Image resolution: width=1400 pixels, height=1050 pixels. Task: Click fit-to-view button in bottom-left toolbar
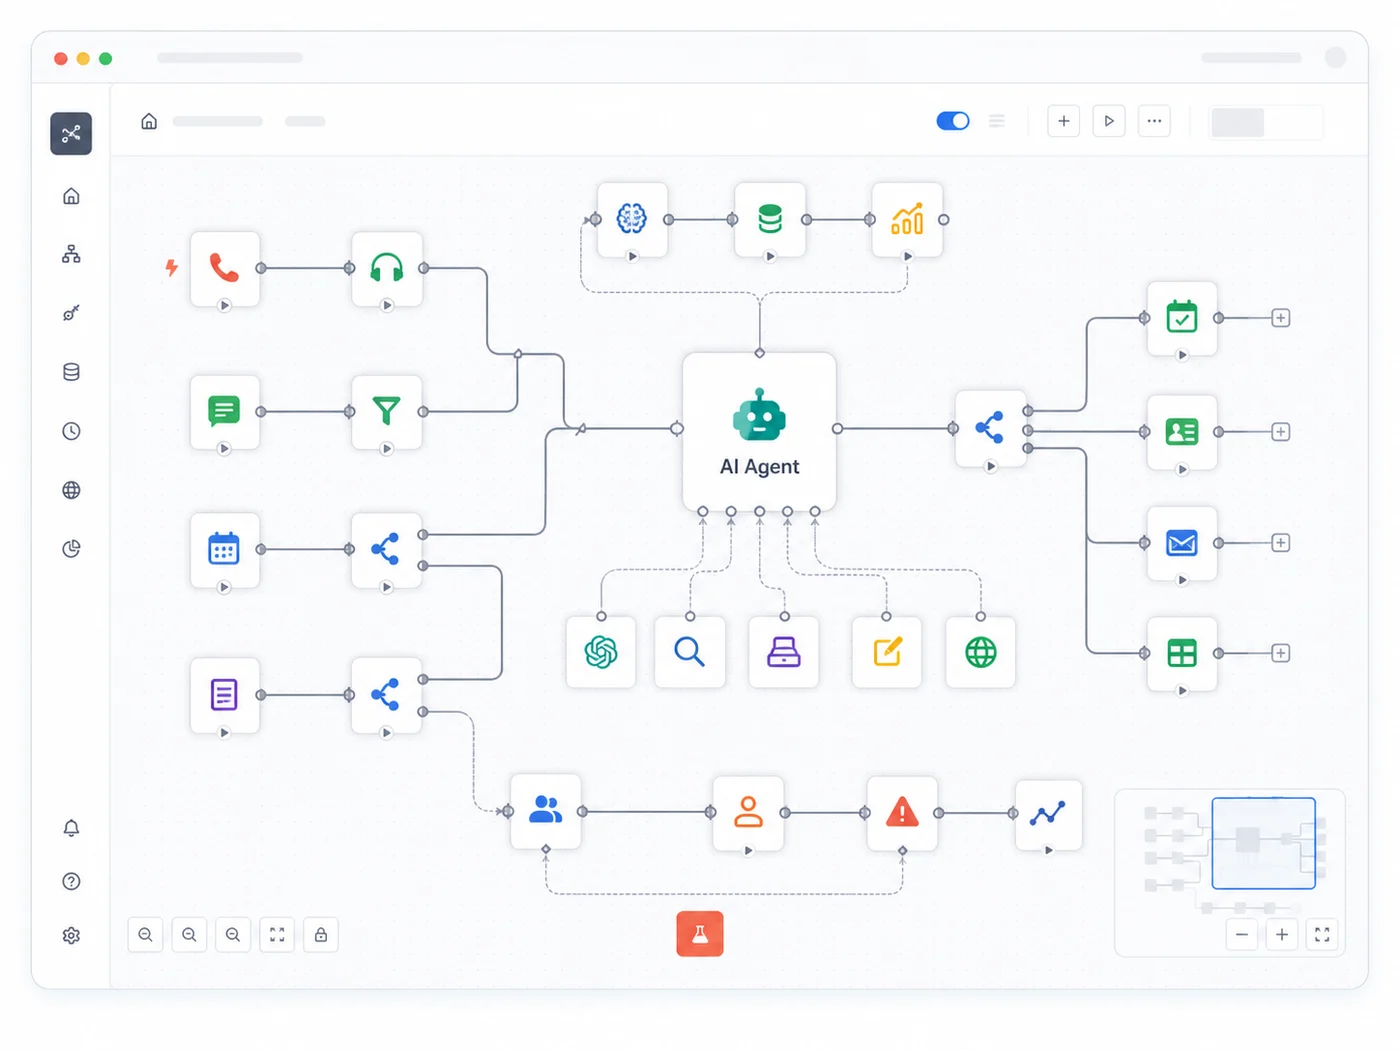(277, 935)
